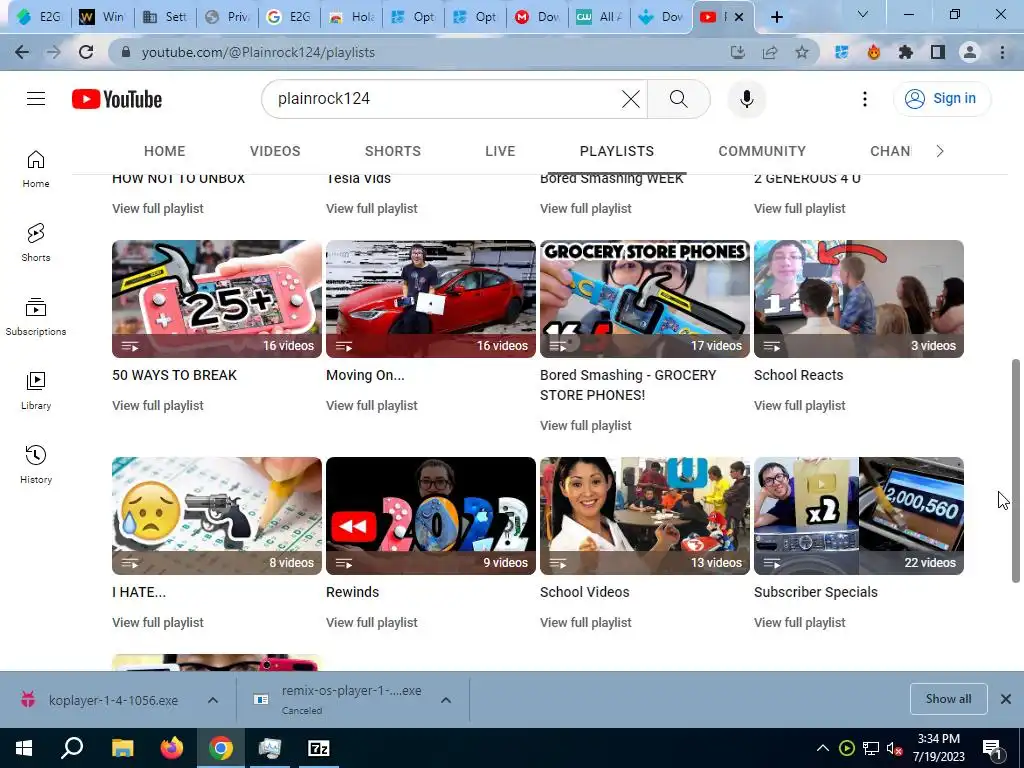The width and height of the screenshot is (1024, 768).
Task: Open the Subscriber Specials playlist thumbnail
Action: click(x=859, y=516)
